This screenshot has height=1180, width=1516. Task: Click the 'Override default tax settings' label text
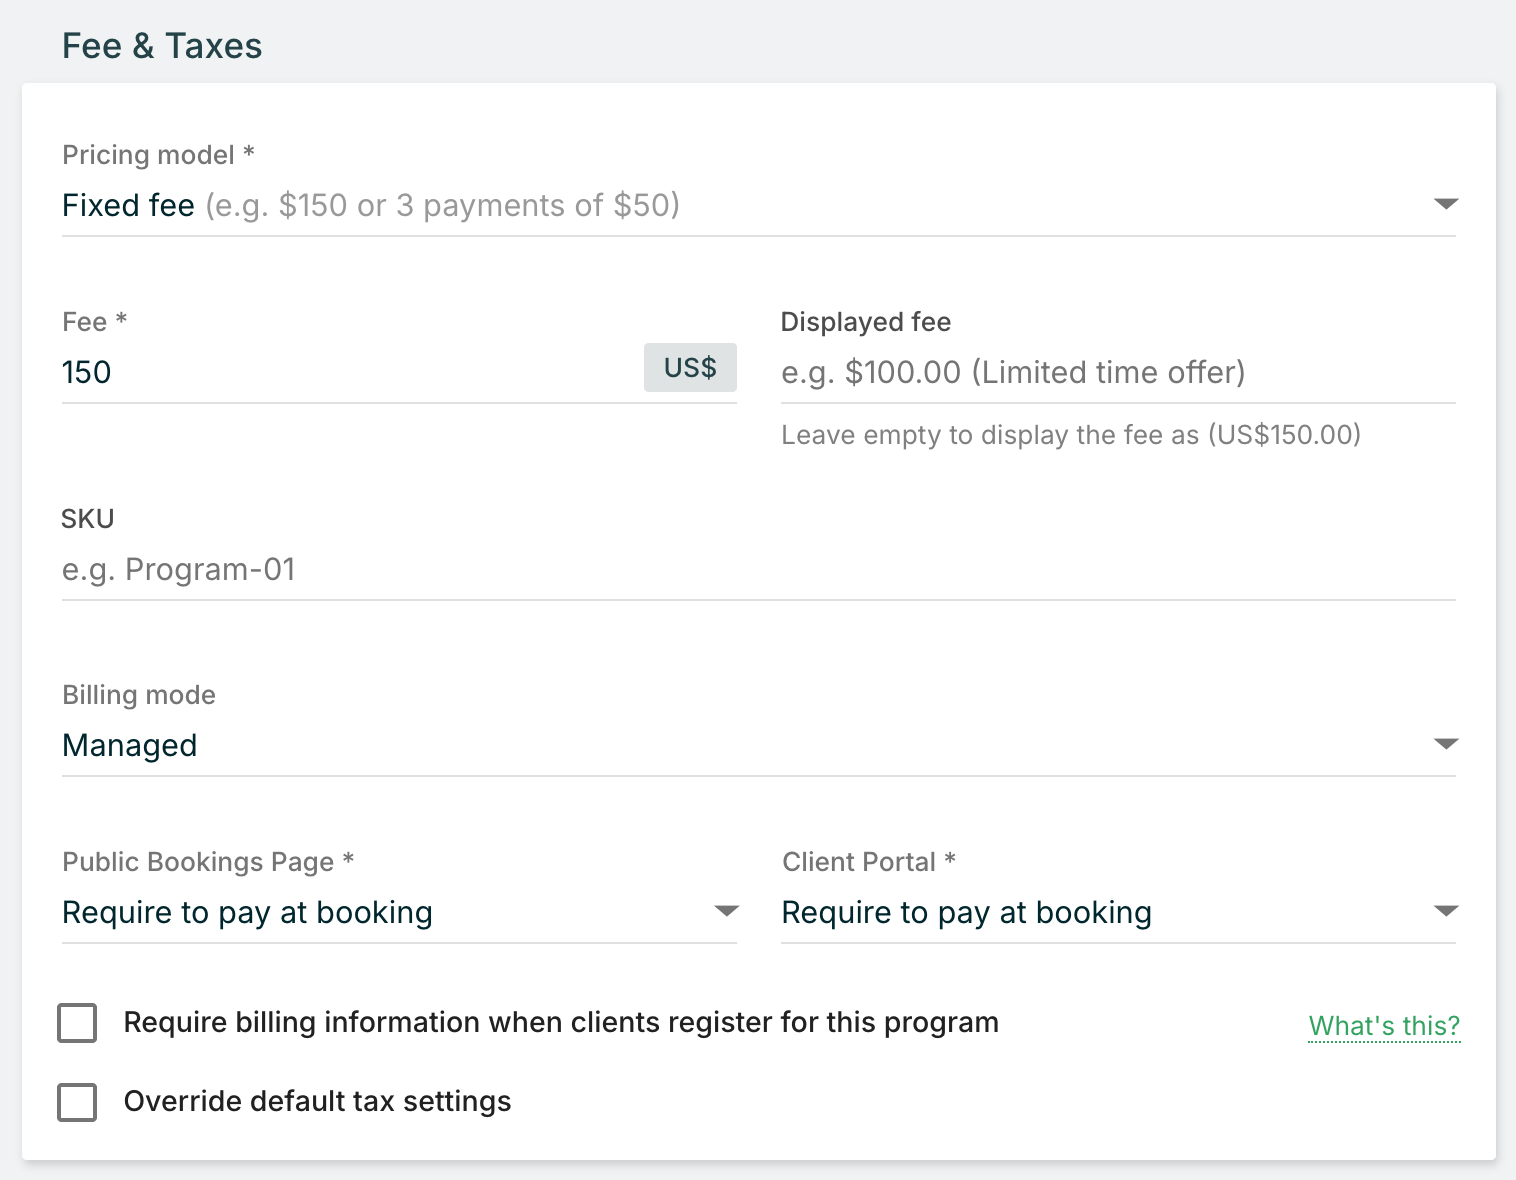coord(317,1102)
